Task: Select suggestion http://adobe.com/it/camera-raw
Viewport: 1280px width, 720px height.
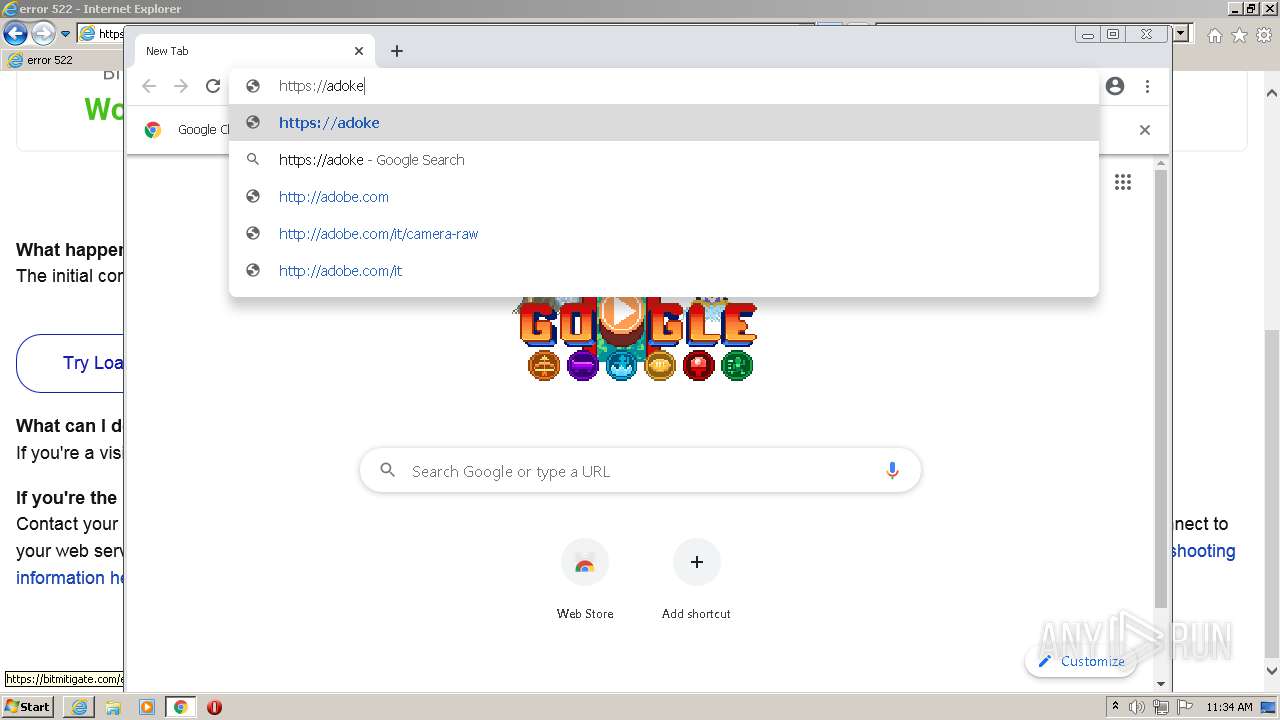Action: 664,234
